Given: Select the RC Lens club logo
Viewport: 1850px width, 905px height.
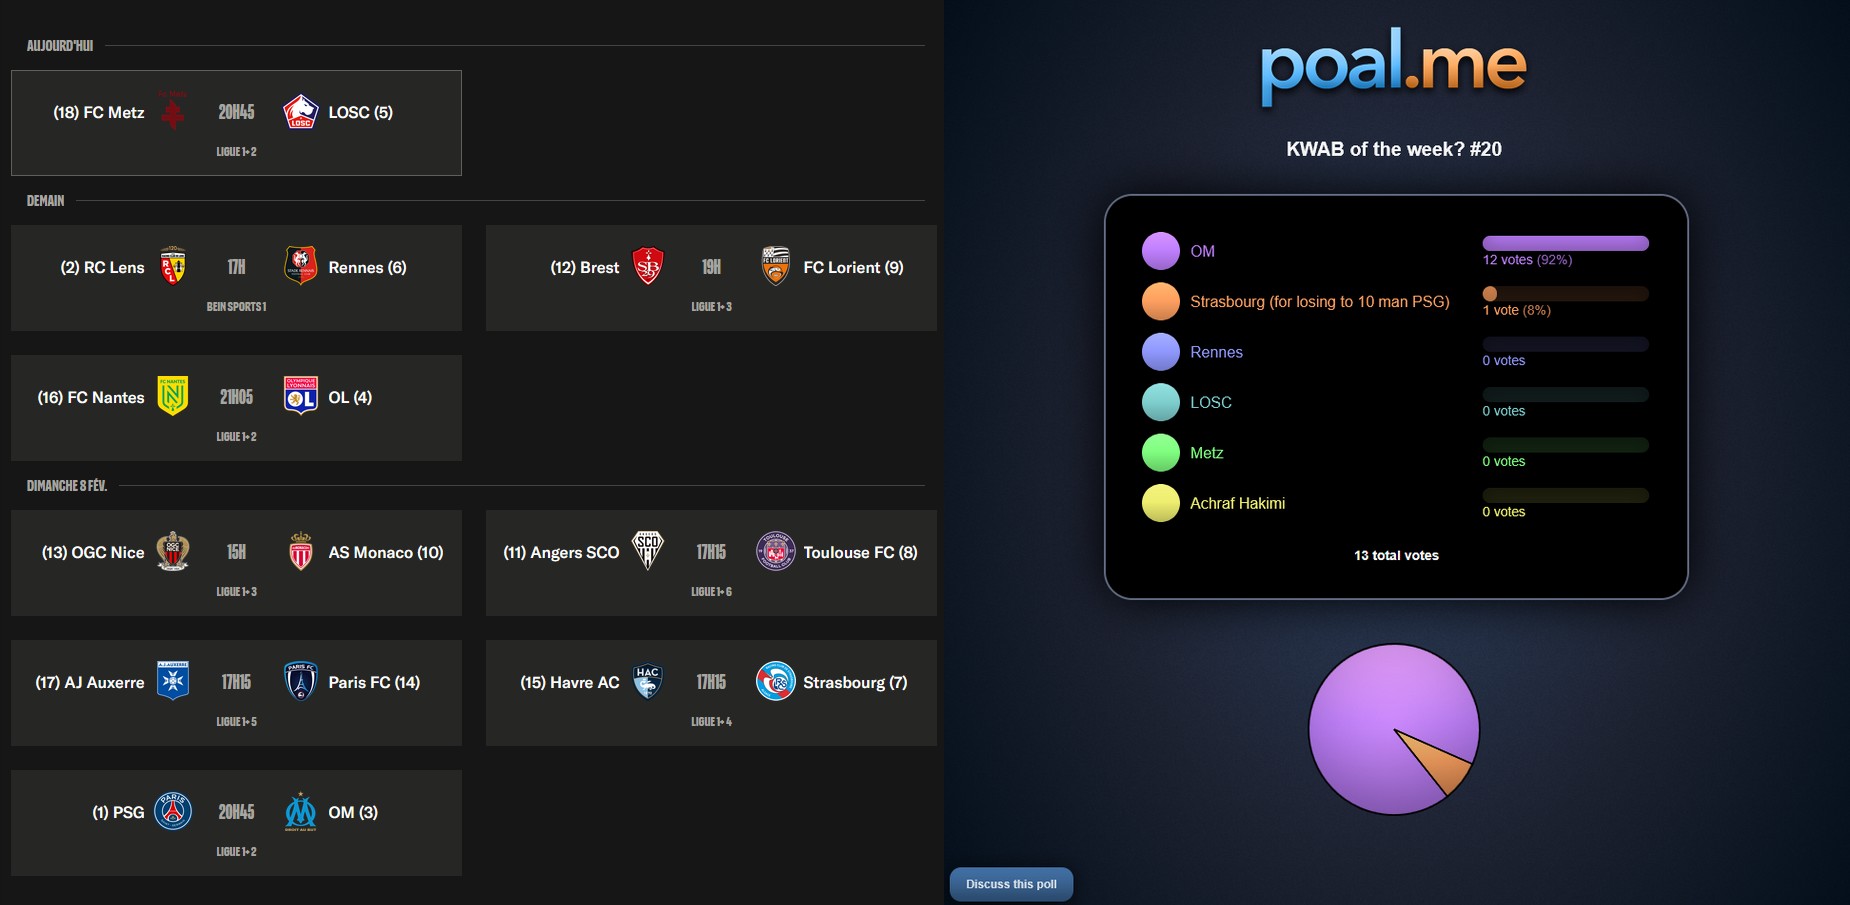Looking at the screenshot, I should (x=173, y=266).
